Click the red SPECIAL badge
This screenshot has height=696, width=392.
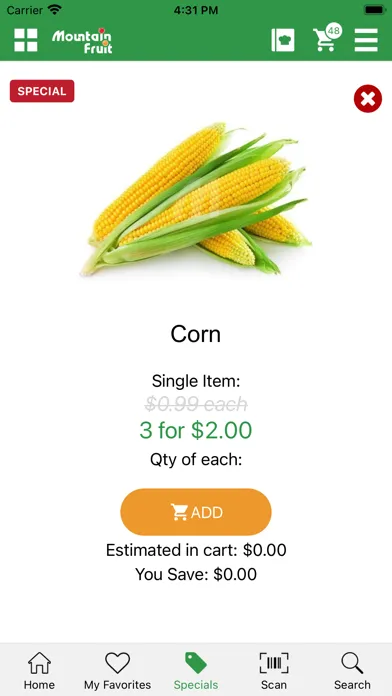pos(42,91)
